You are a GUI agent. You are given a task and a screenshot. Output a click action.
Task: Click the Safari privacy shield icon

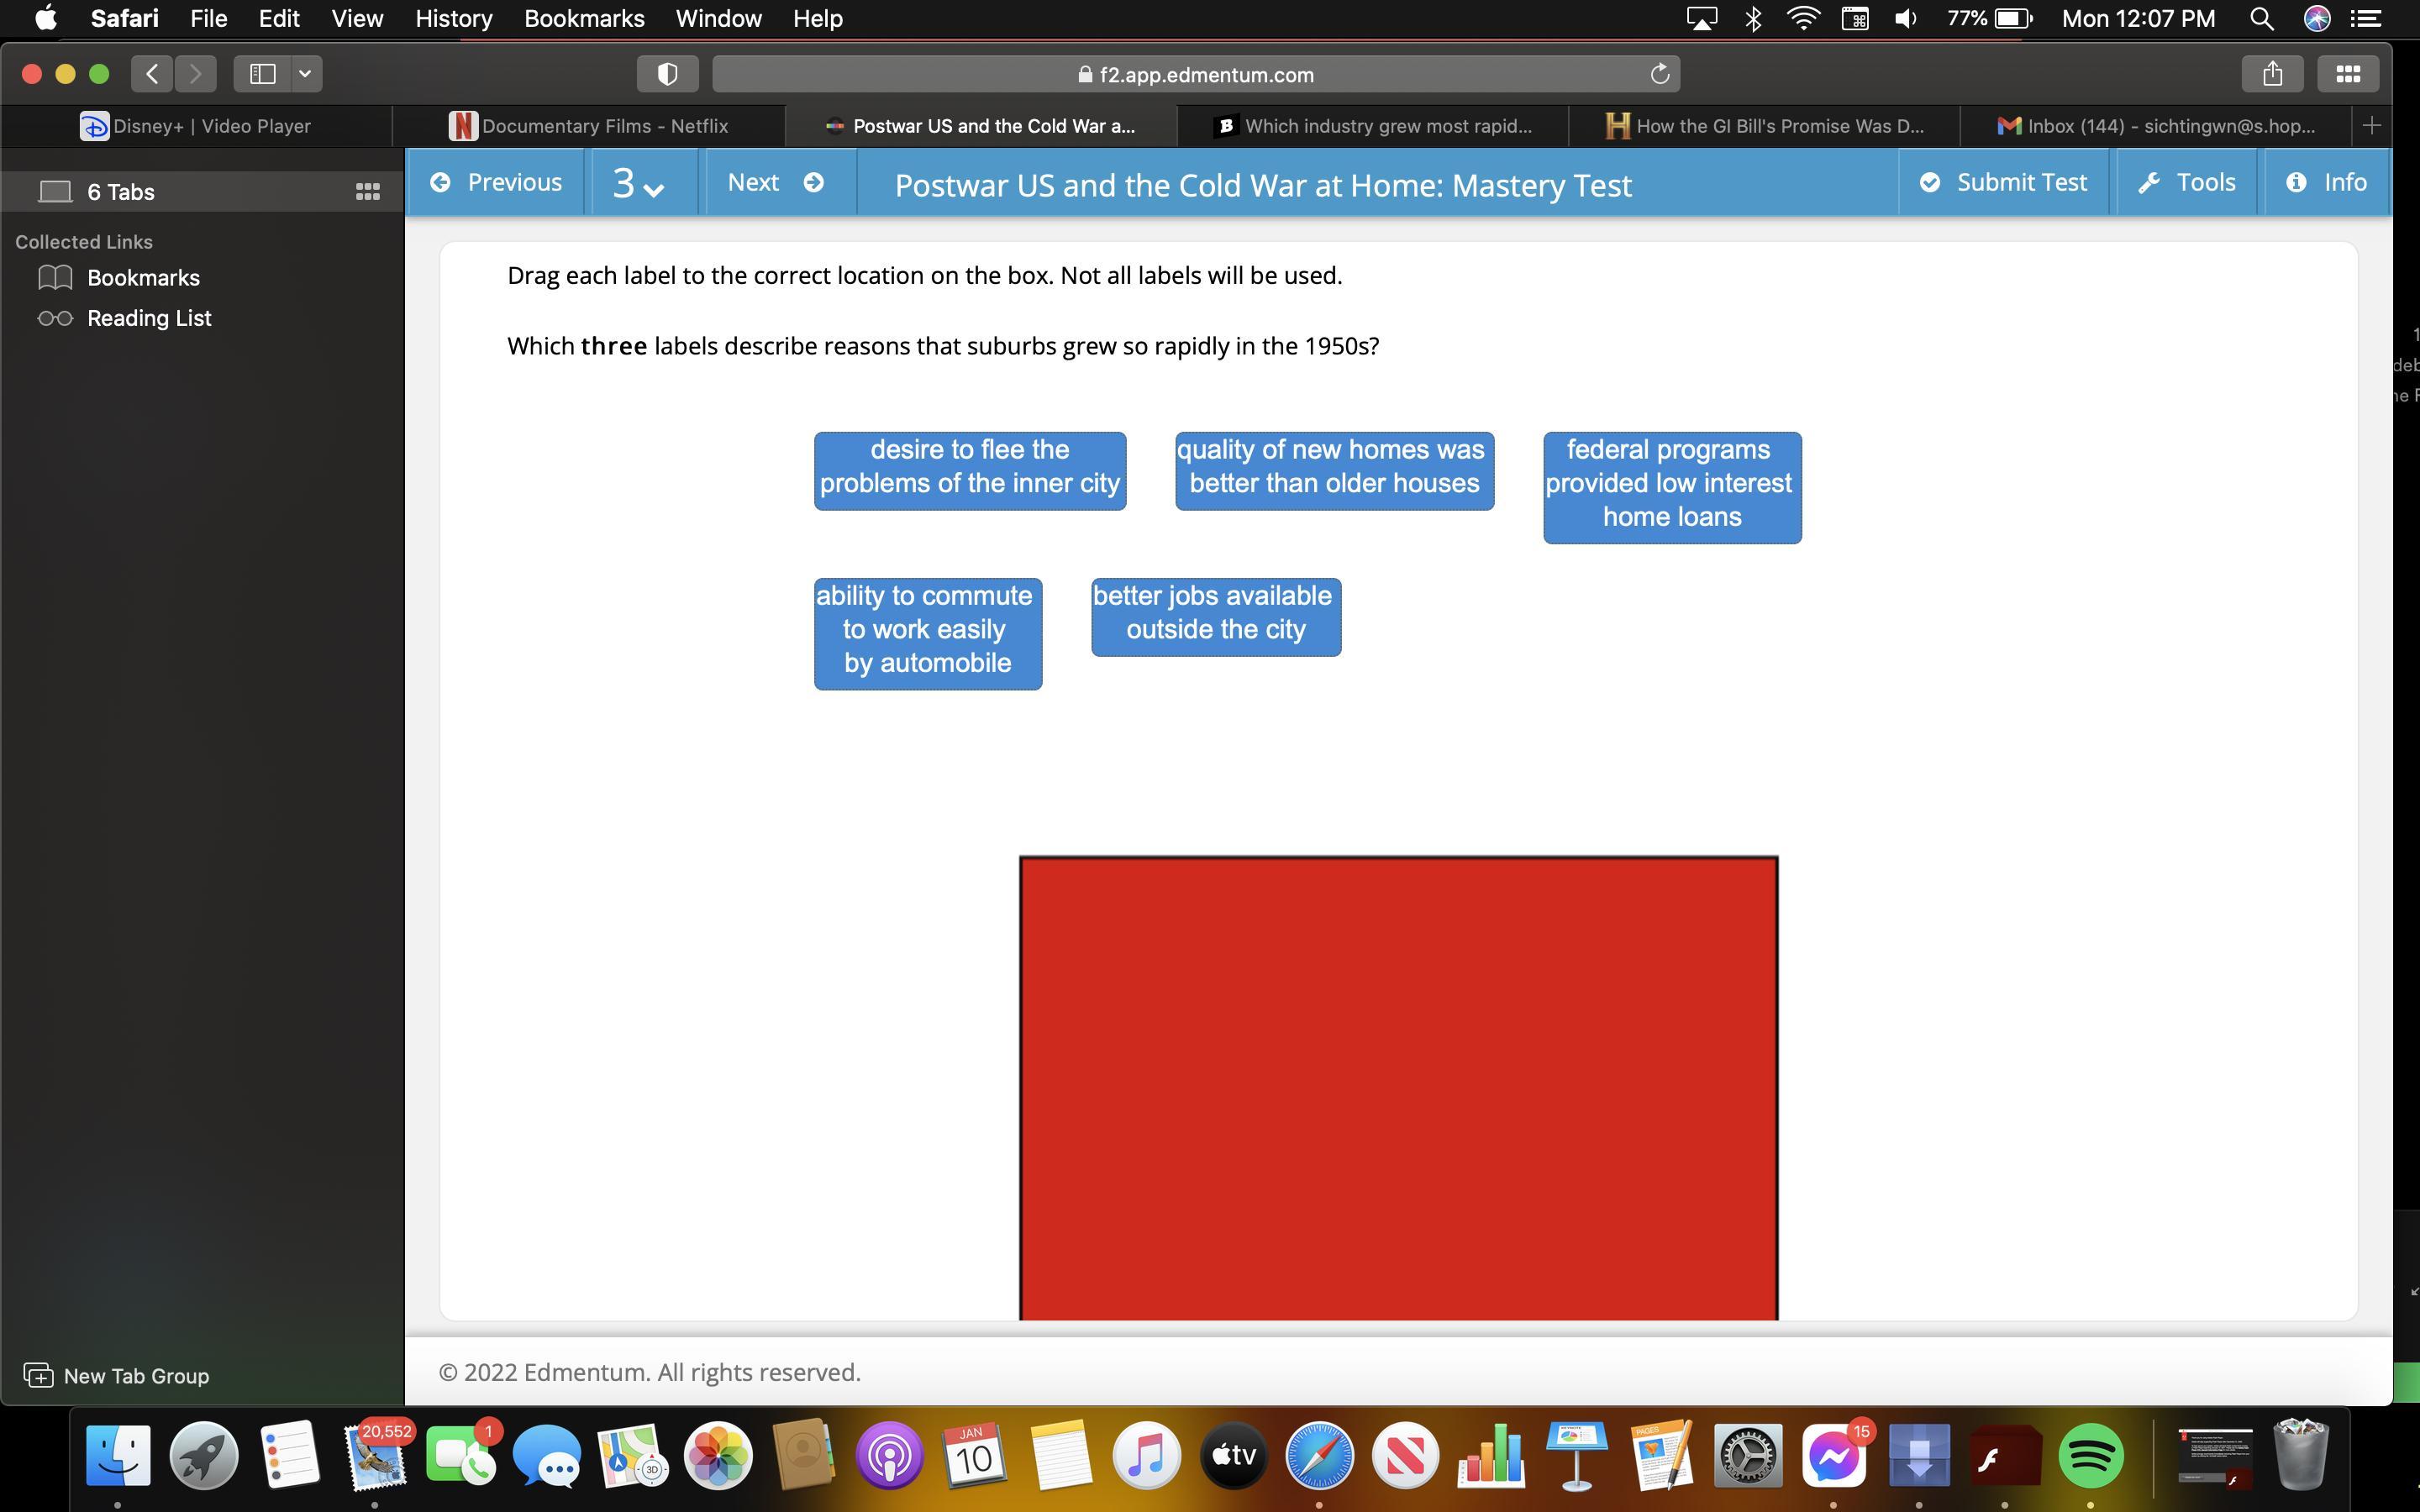pyautogui.click(x=667, y=74)
